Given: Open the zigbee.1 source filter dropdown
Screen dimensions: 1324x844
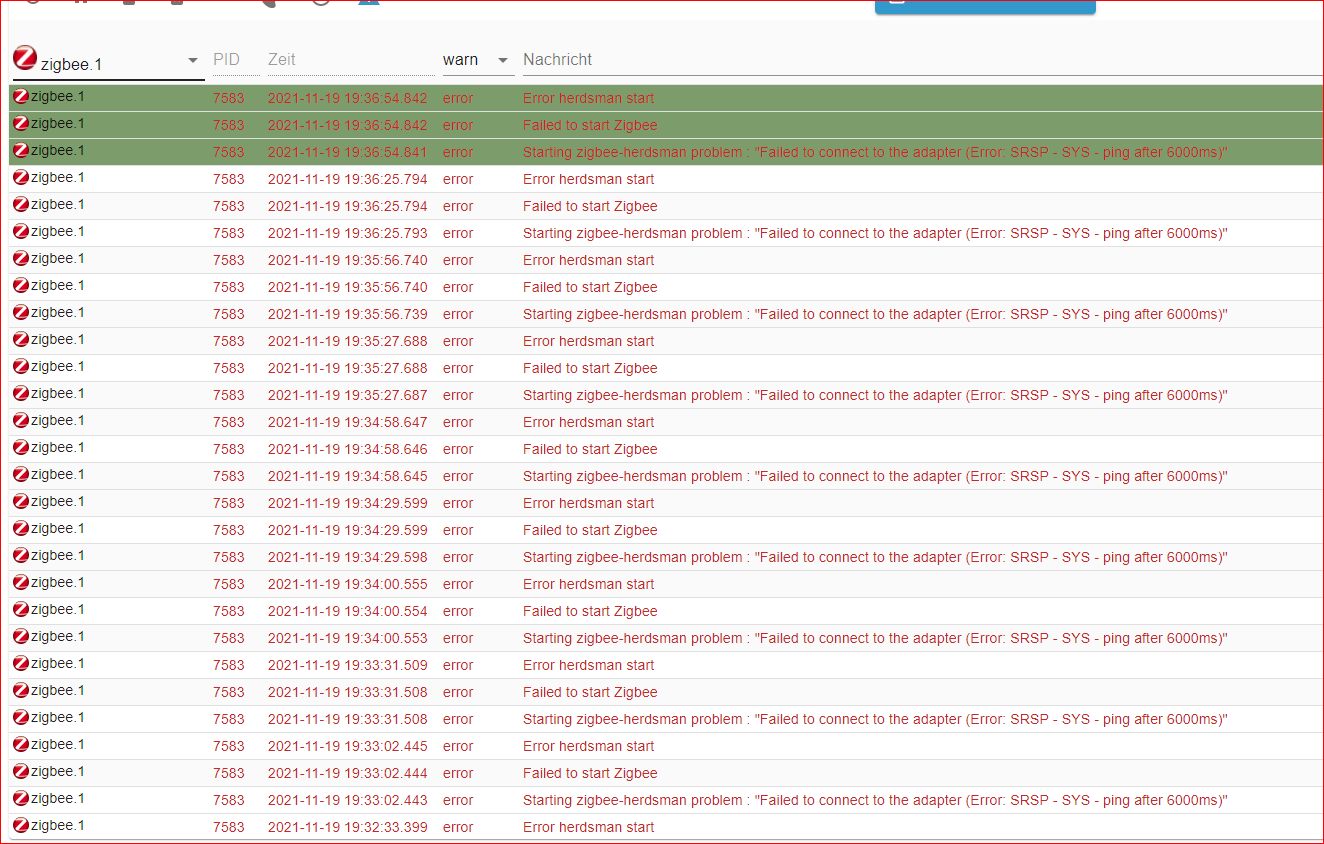Looking at the screenshot, I should coord(108,61).
